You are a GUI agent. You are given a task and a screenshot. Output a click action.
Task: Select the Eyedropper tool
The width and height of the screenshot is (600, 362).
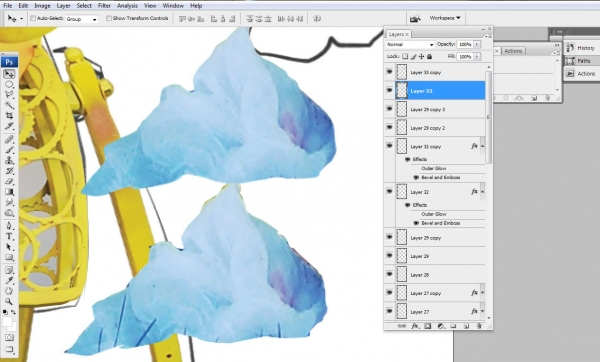coord(9,280)
